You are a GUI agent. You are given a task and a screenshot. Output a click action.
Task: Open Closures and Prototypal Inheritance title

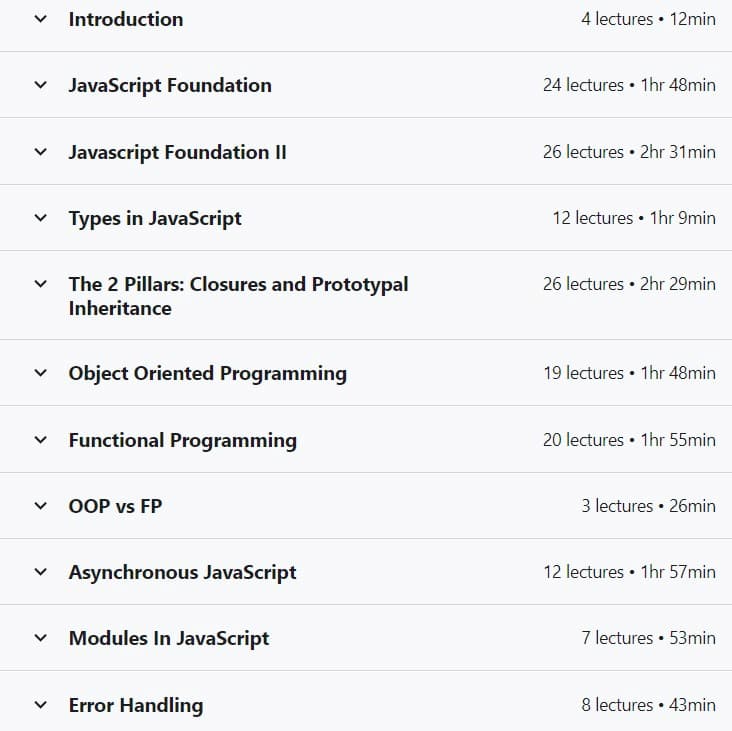tap(239, 296)
